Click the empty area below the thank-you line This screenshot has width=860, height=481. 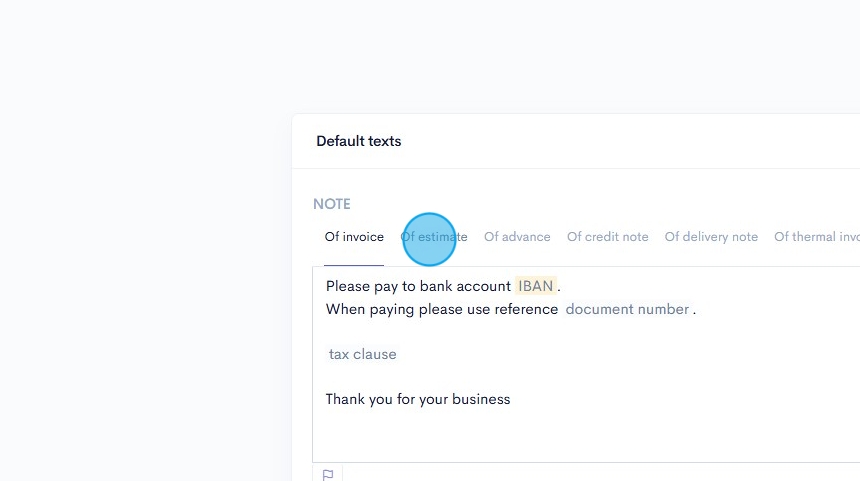580,435
